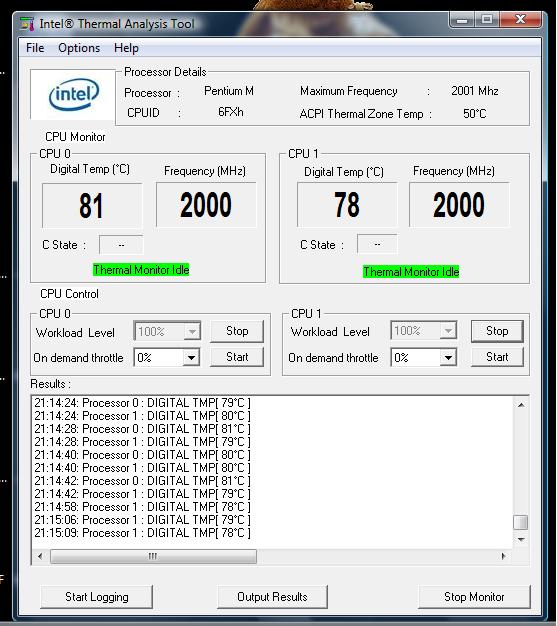Close the Thermal Analysis Tool window
Image resolution: width=557 pixels, height=626 pixels.
point(521,19)
